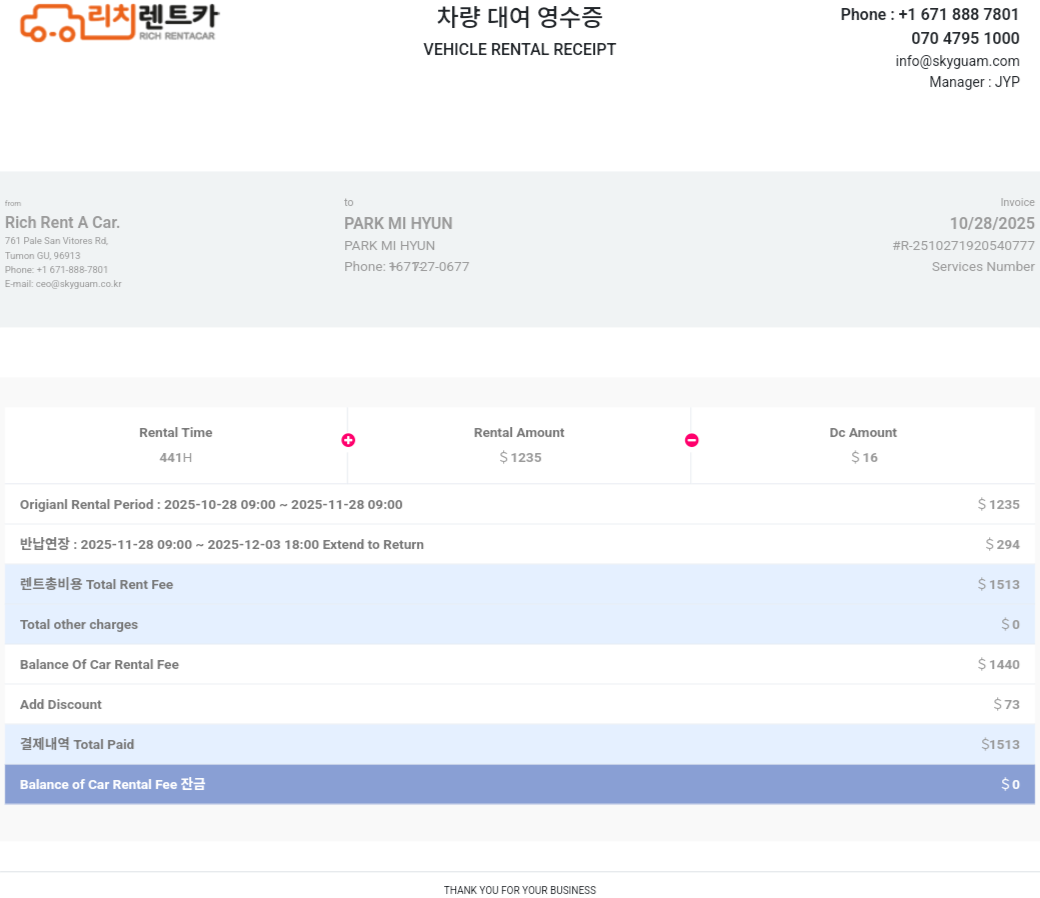Click the invoice number #R-2510271920540777
Viewport: 1040px width, 898px height.
point(963,245)
